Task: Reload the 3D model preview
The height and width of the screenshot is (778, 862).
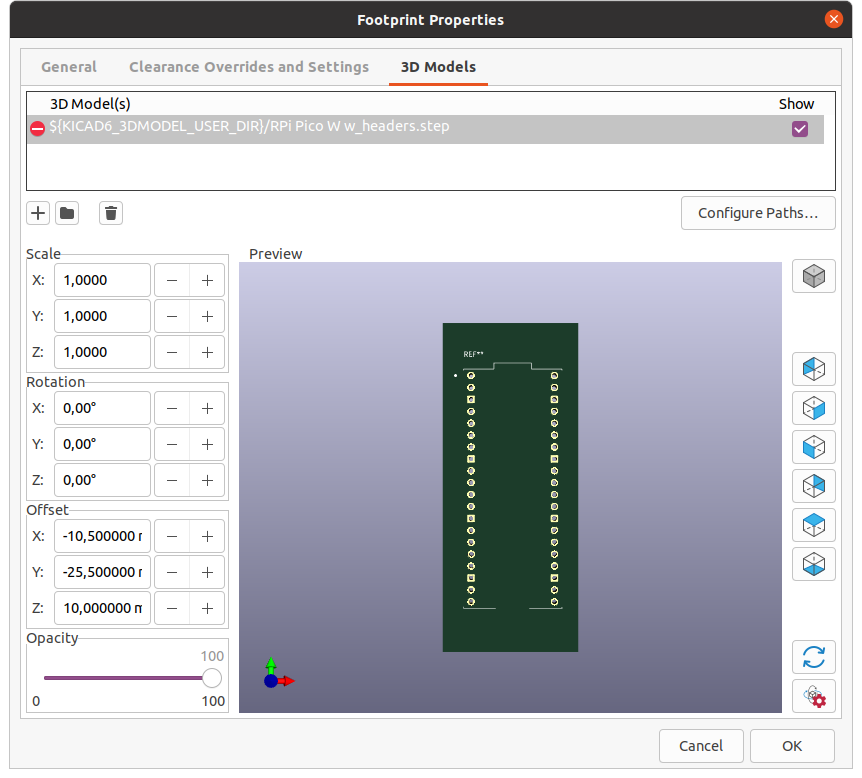Action: 813,657
